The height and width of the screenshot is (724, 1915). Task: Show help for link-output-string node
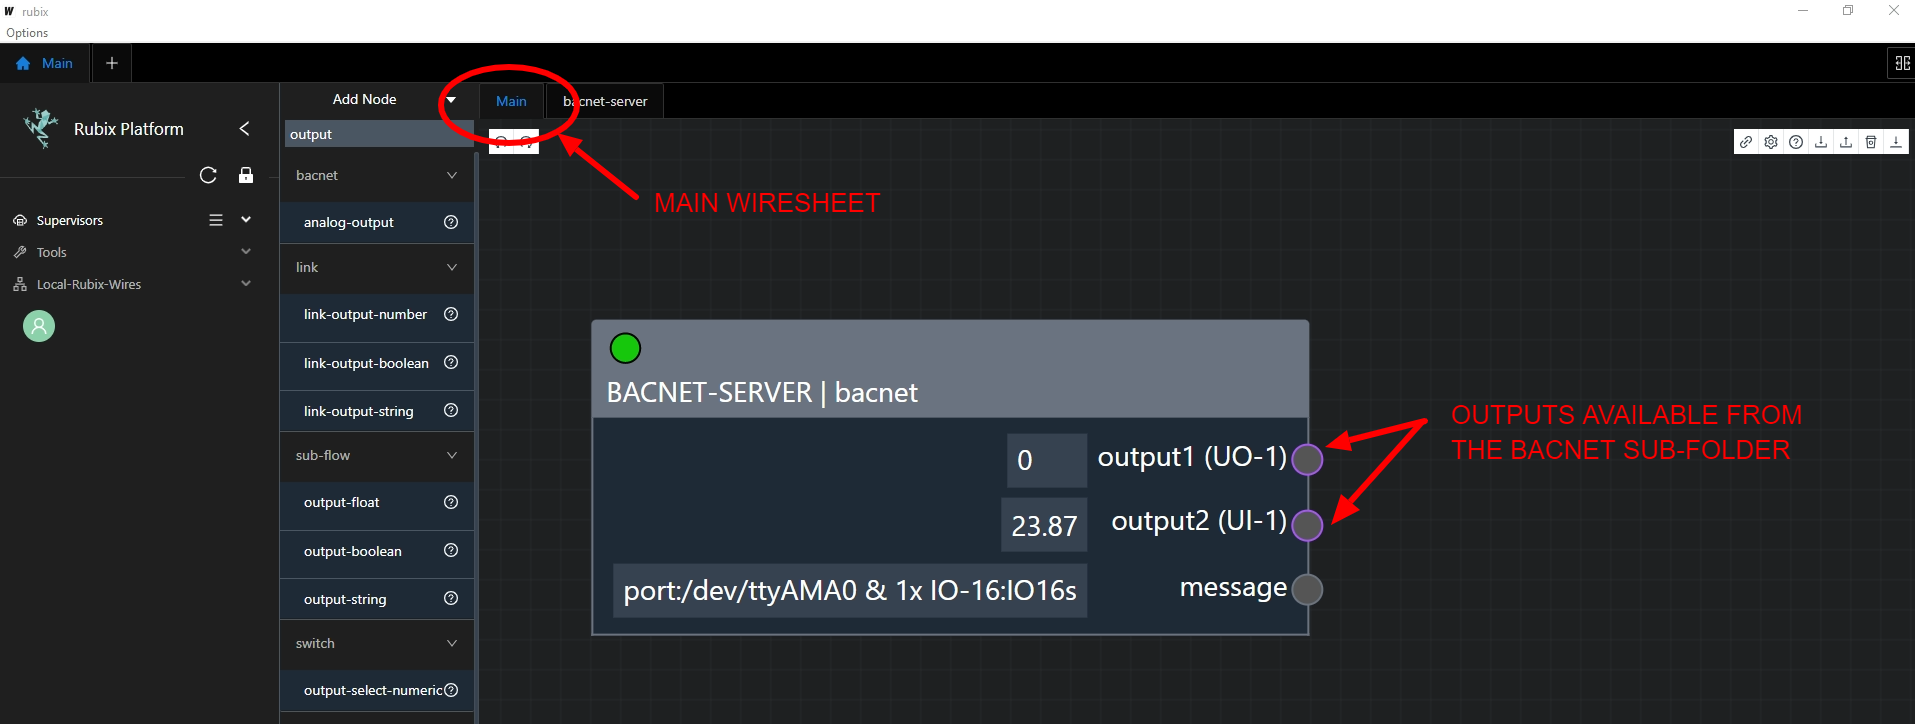[x=451, y=410]
